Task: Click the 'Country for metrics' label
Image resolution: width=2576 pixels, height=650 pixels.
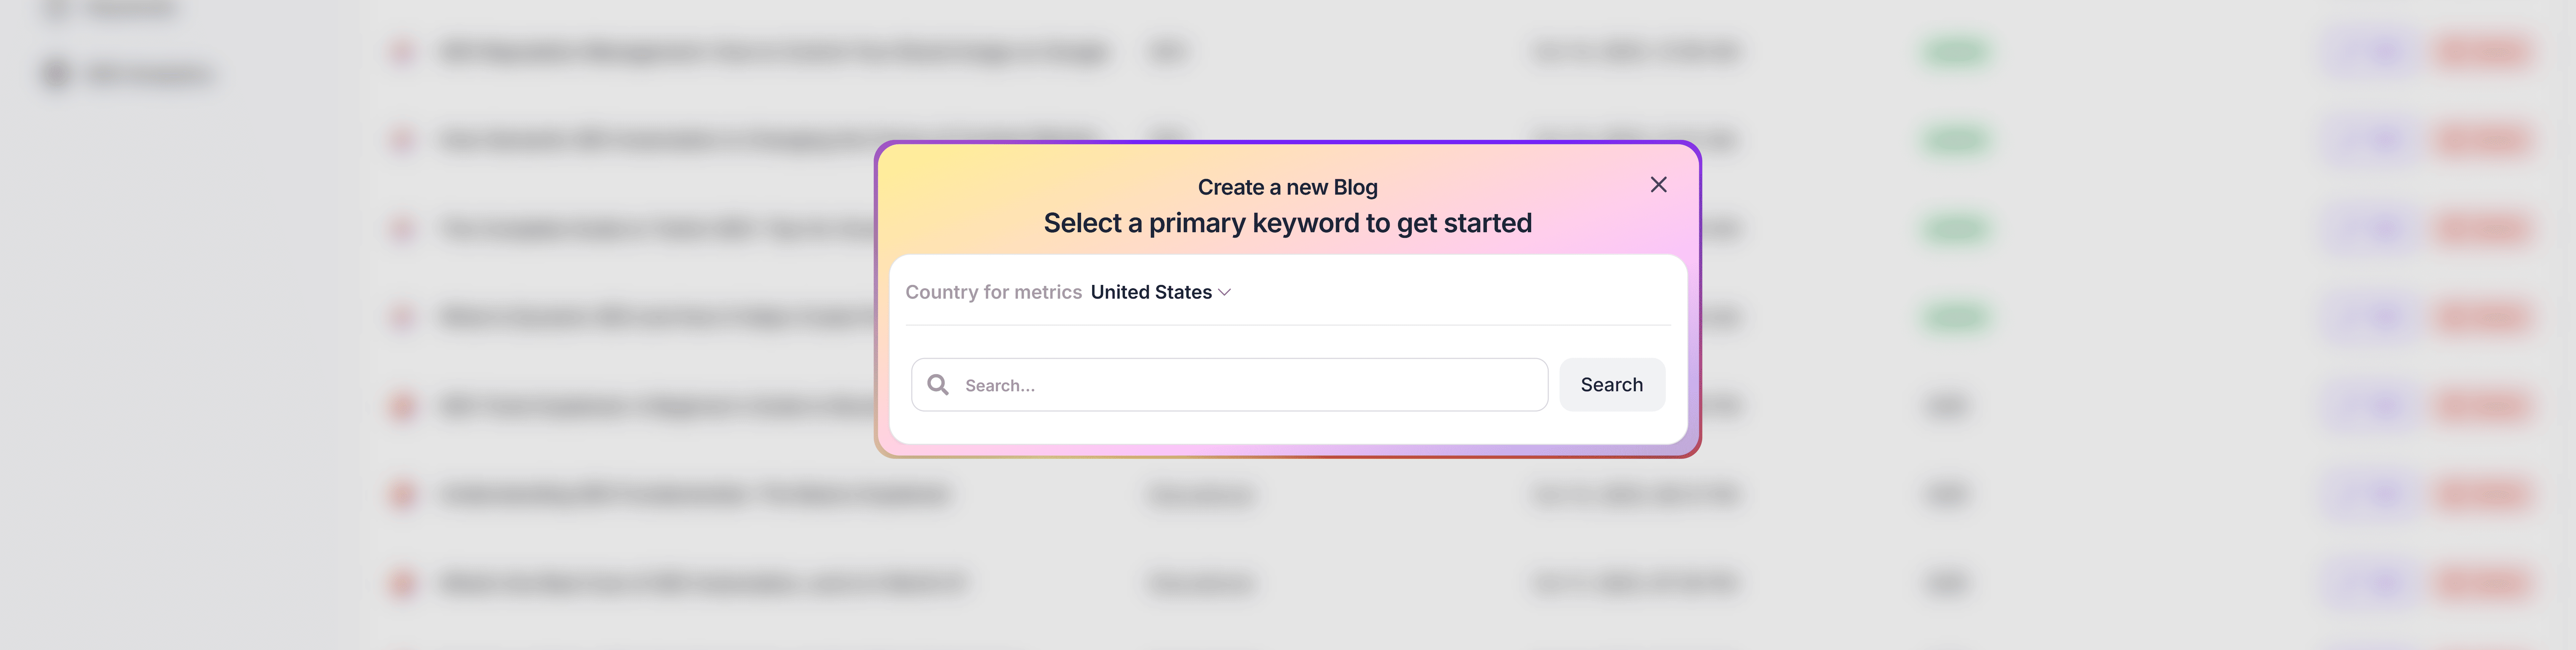Action: click(x=993, y=292)
